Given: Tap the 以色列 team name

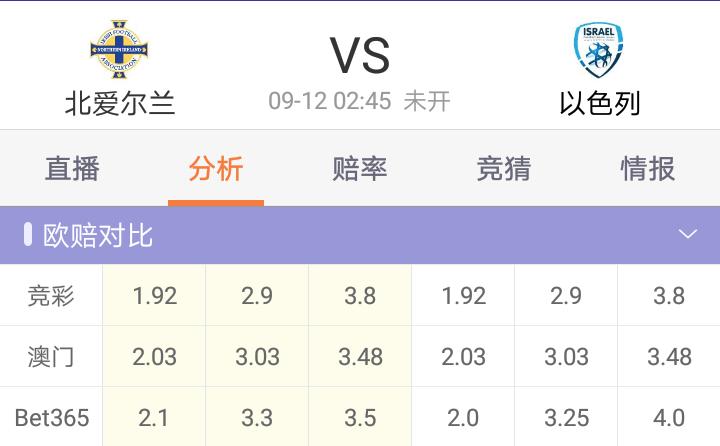Looking at the screenshot, I should [599, 103].
